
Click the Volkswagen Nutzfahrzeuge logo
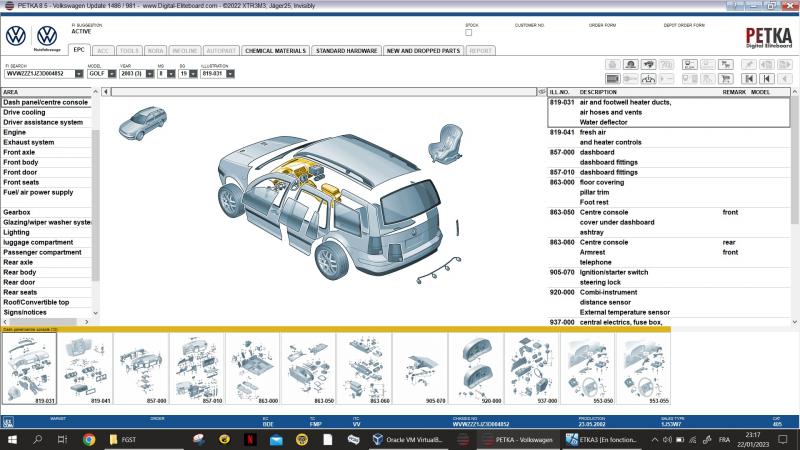pyautogui.click(x=47, y=38)
